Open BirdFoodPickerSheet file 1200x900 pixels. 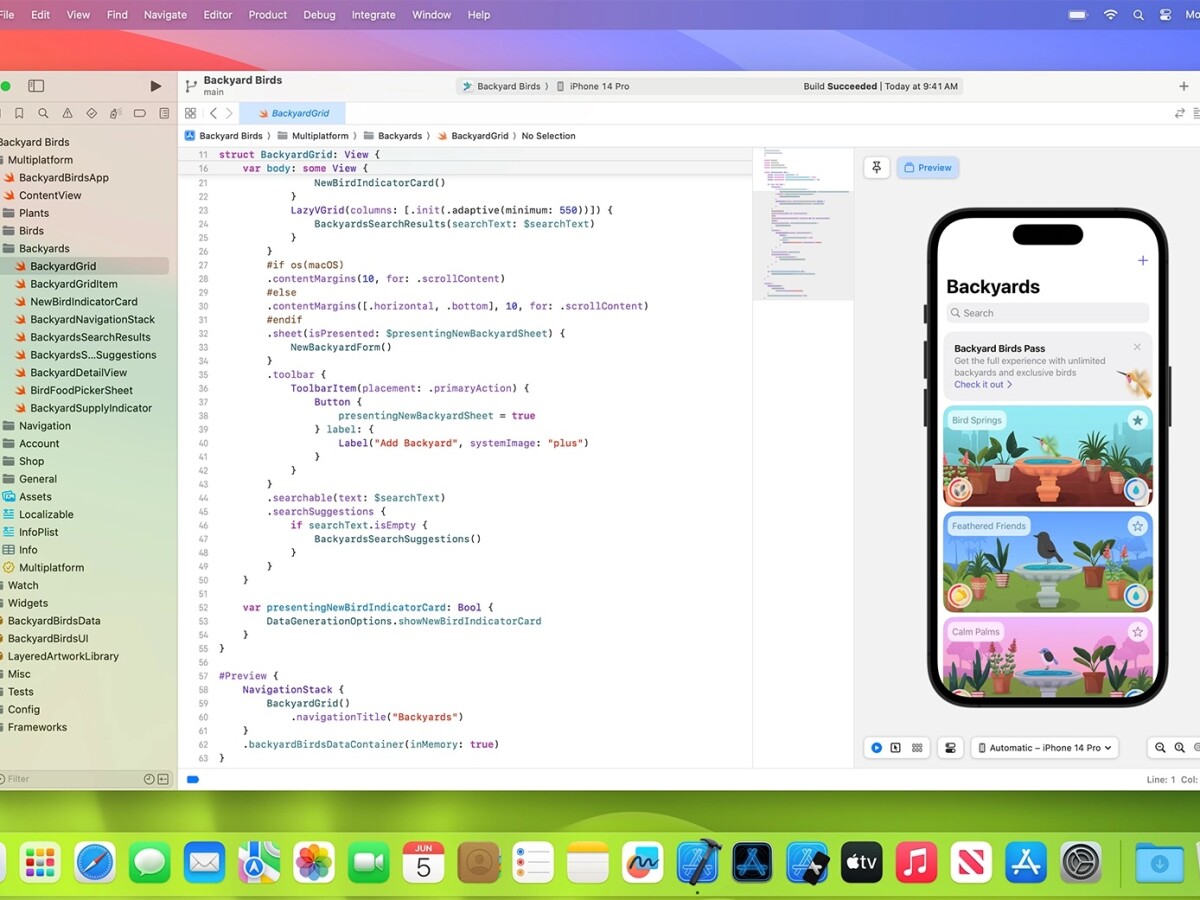click(81, 391)
